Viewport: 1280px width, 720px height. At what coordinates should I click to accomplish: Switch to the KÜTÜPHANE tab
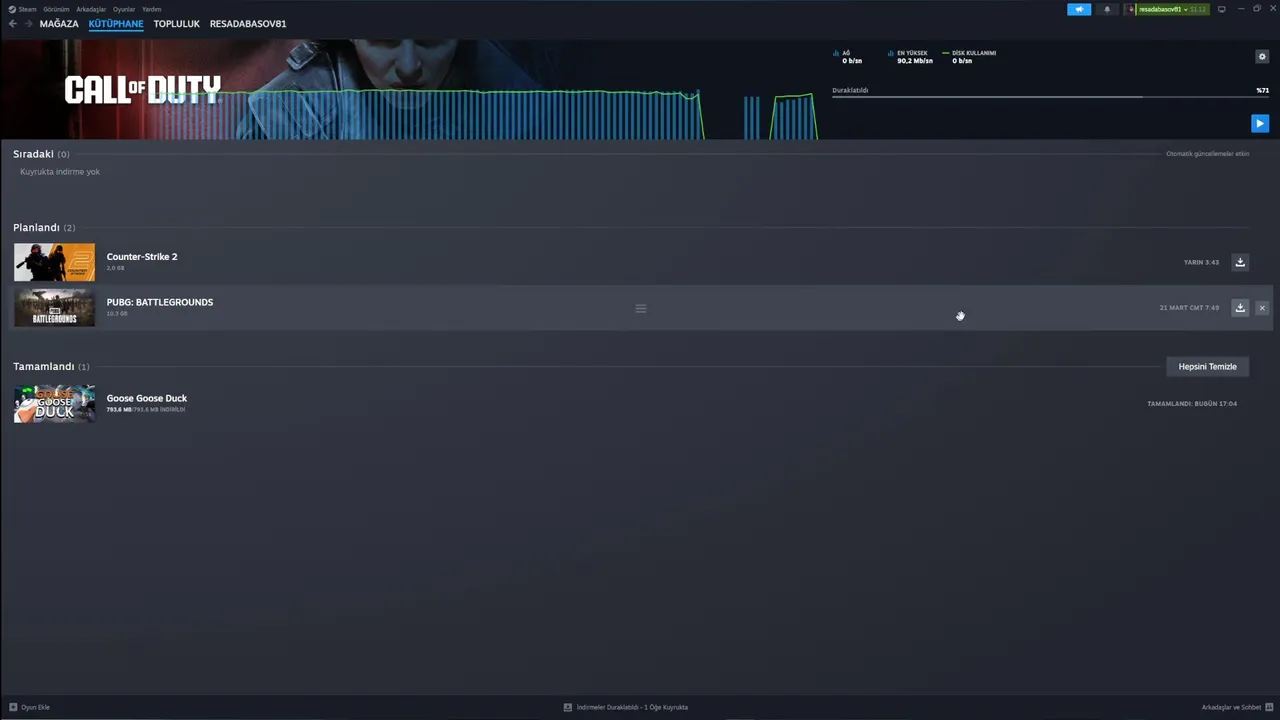(x=116, y=24)
